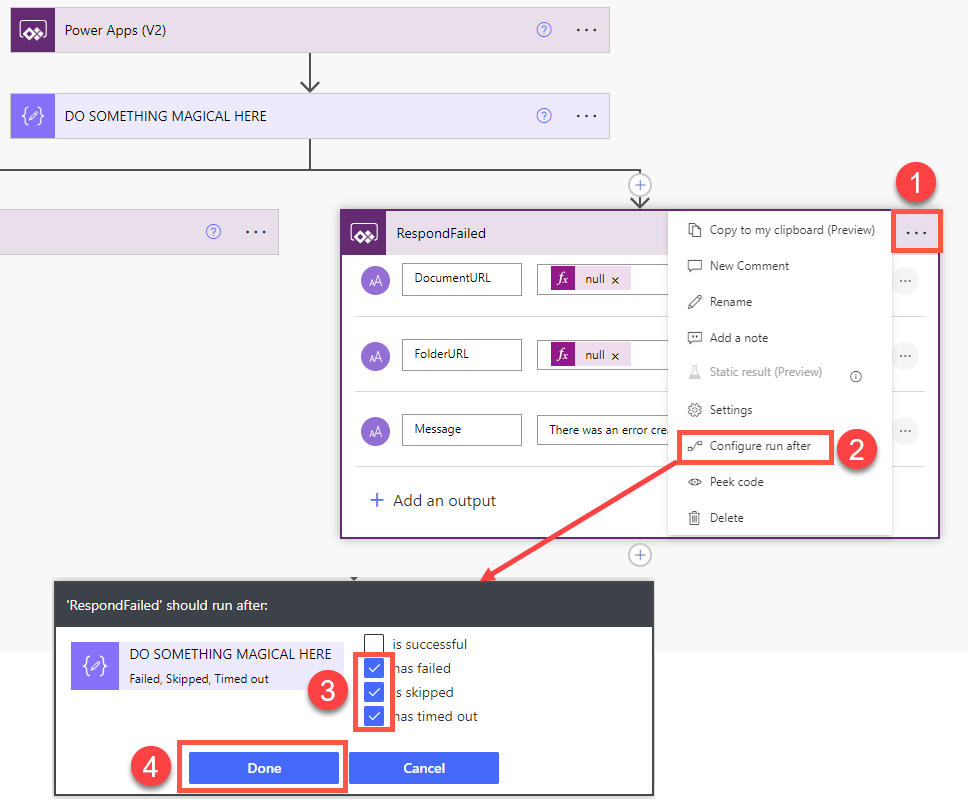
Task: Disable the 'has timed out' checkbox
Action: pos(374,715)
